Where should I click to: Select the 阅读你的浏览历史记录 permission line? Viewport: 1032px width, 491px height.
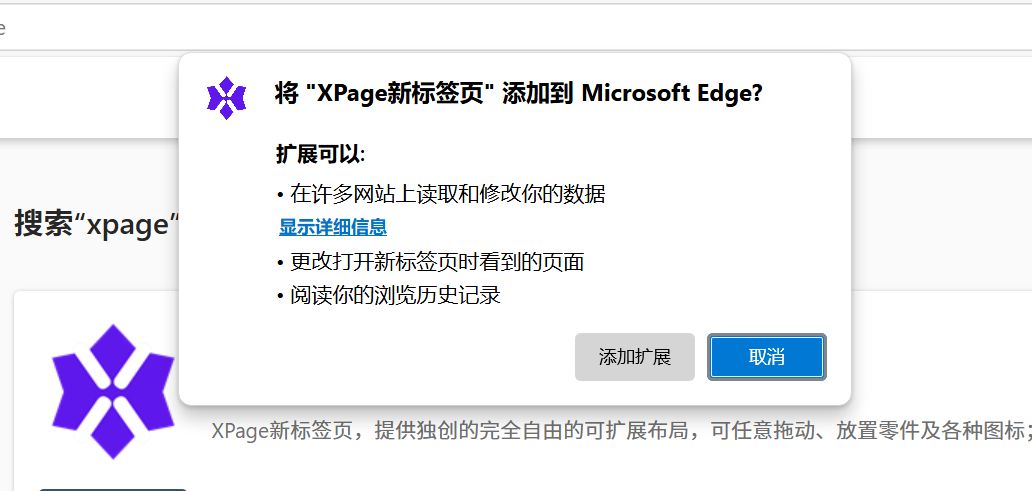tap(395, 295)
